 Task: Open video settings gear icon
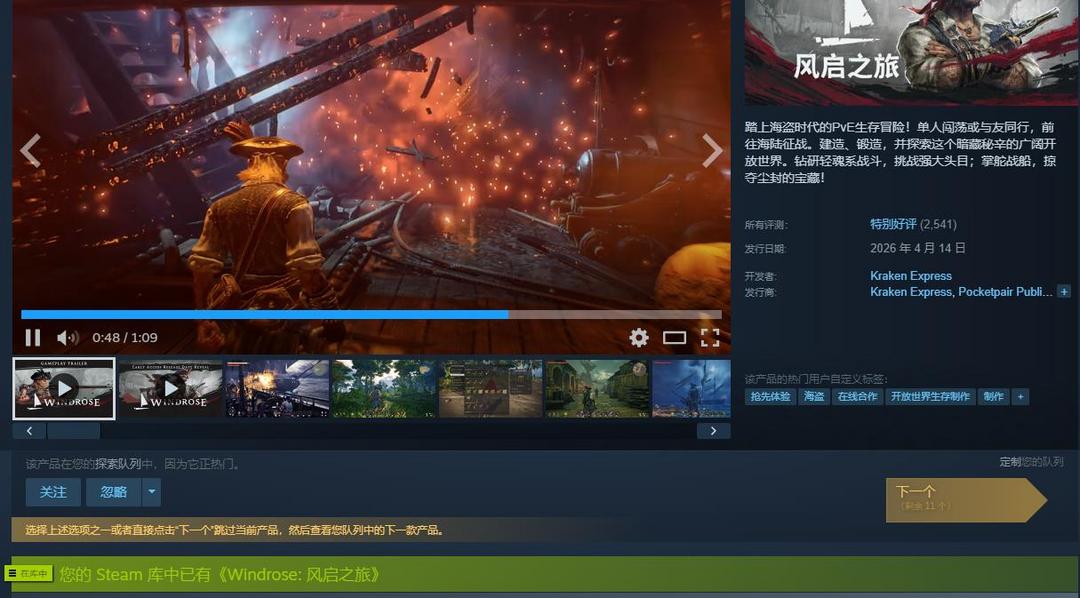pyautogui.click(x=639, y=338)
